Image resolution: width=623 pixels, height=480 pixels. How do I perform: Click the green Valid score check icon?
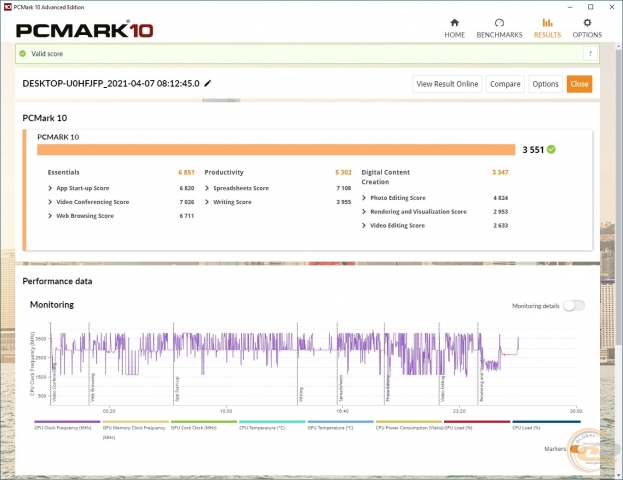pyautogui.click(x=23, y=53)
